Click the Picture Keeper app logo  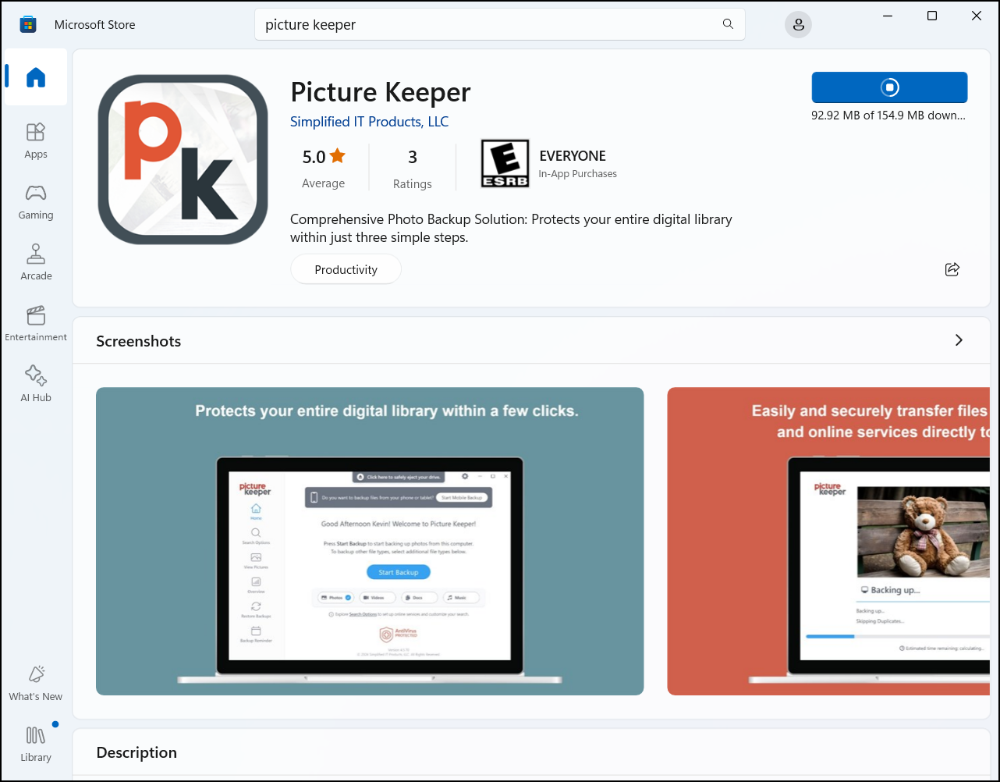click(183, 159)
